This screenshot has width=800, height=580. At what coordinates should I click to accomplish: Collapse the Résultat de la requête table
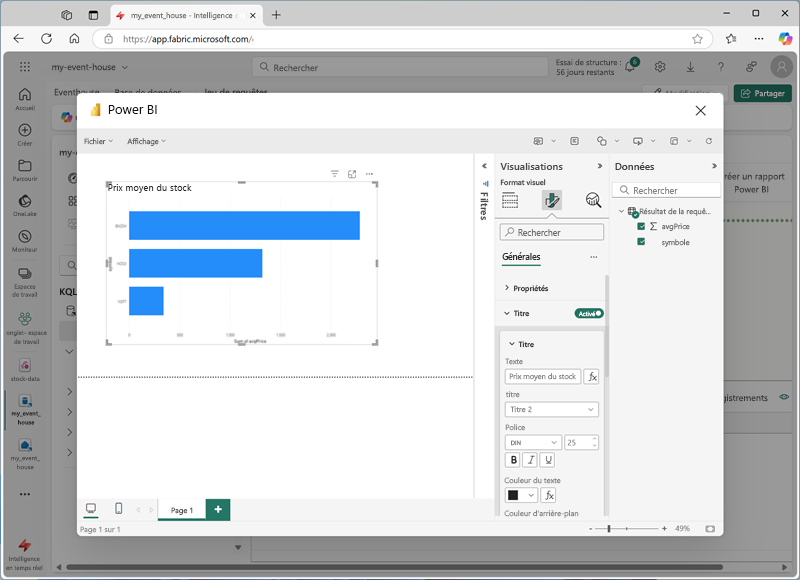[x=621, y=211]
